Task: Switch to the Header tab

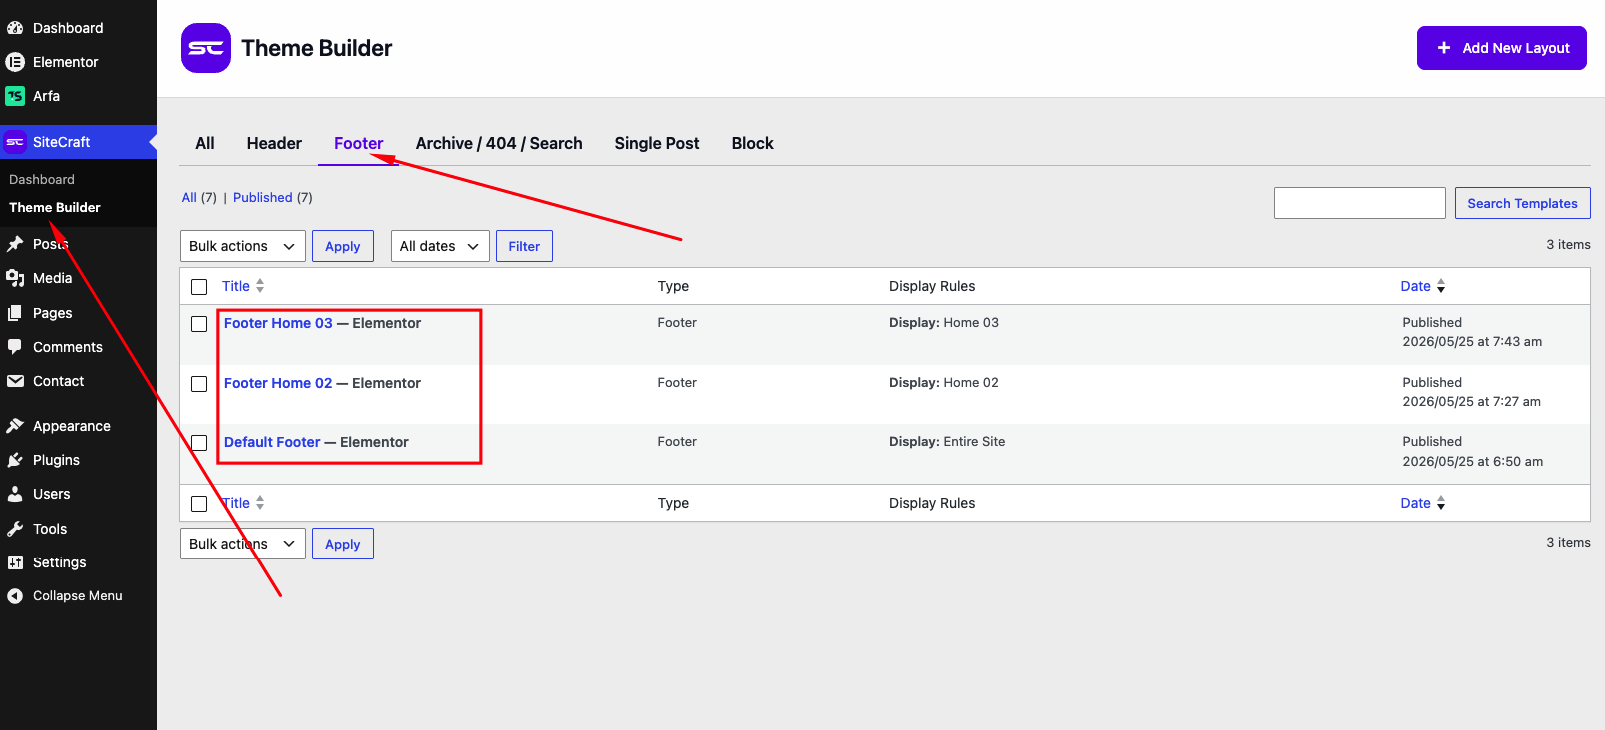Action: (274, 143)
